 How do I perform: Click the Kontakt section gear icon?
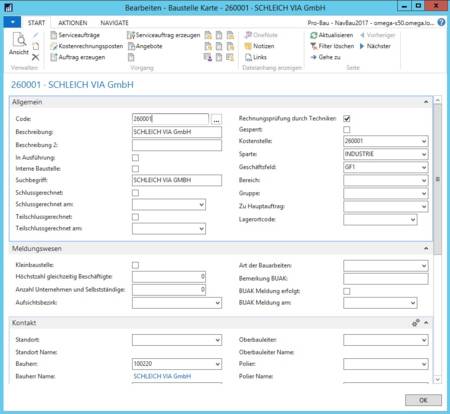pos(416,323)
